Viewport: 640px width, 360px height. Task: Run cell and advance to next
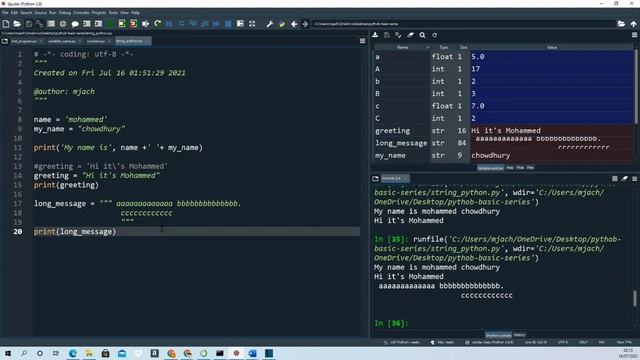coord(133,24)
